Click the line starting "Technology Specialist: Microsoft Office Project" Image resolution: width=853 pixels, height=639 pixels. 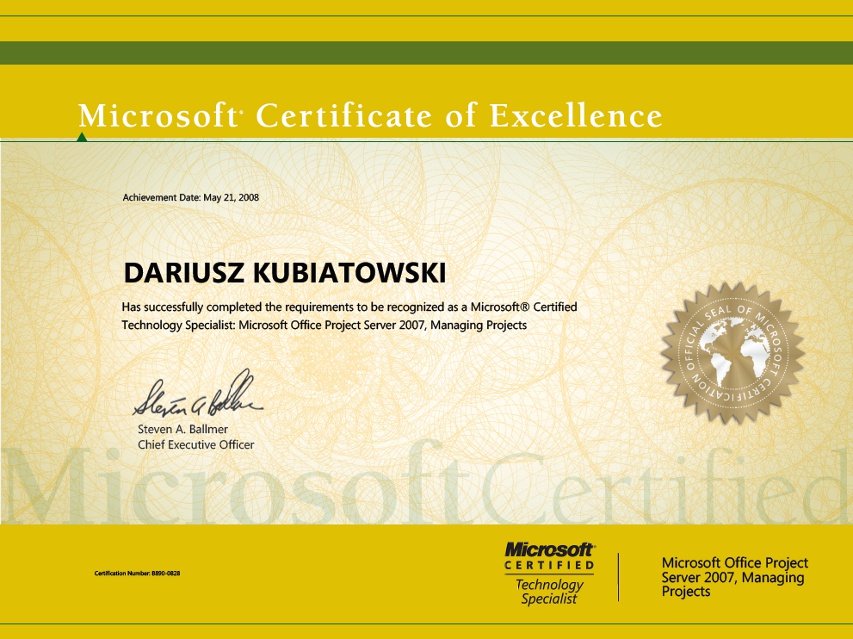tap(324, 325)
